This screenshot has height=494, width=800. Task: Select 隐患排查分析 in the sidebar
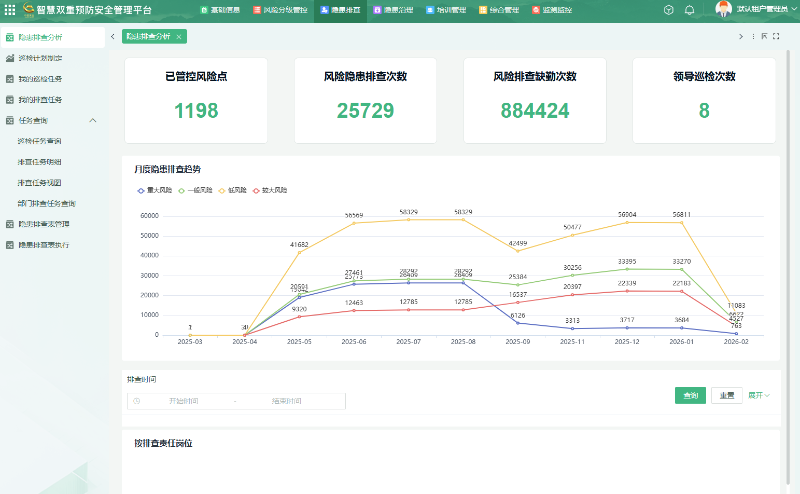53,37
